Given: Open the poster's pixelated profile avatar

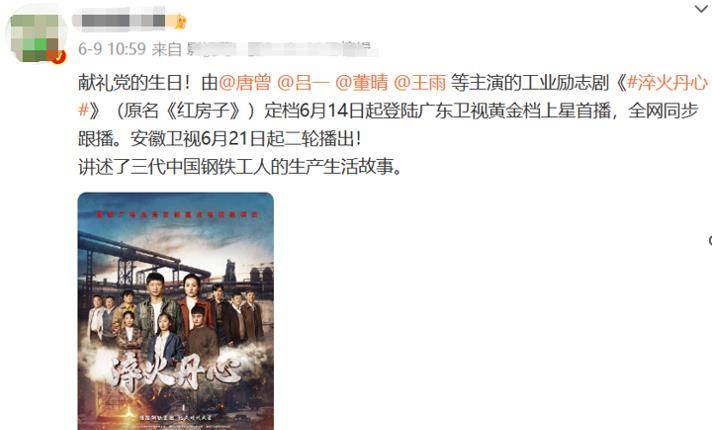Looking at the screenshot, I should coord(35,38).
